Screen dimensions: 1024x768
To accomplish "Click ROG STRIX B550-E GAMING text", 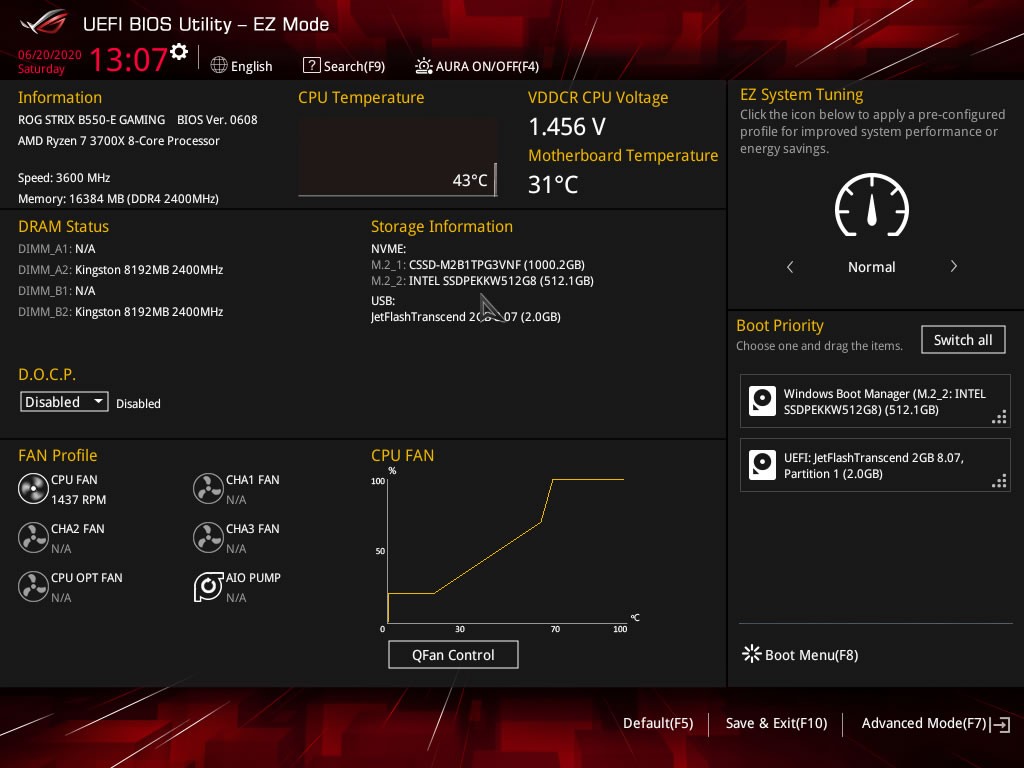I will tap(91, 120).
